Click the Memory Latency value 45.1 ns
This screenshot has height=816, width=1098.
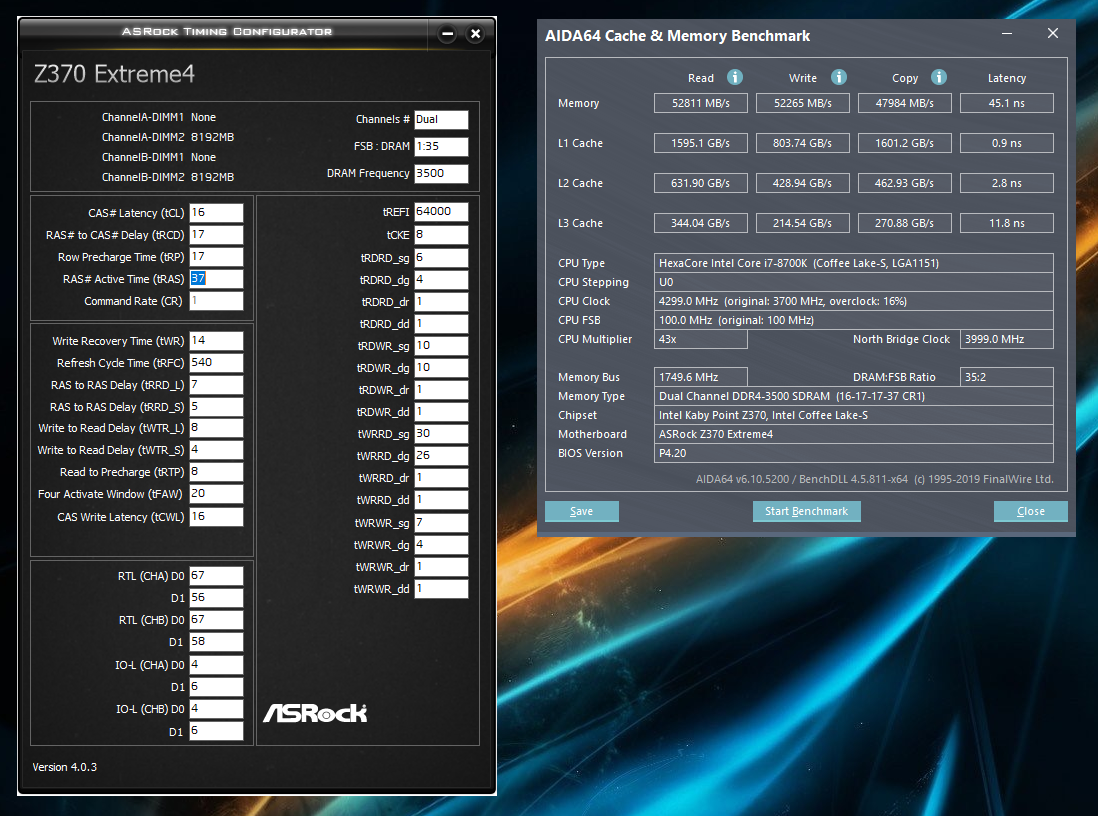(x=1006, y=103)
